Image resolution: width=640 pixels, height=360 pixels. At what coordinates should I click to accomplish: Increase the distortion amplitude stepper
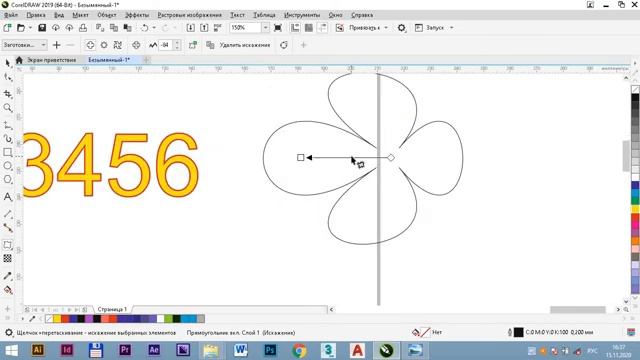tap(177, 42)
